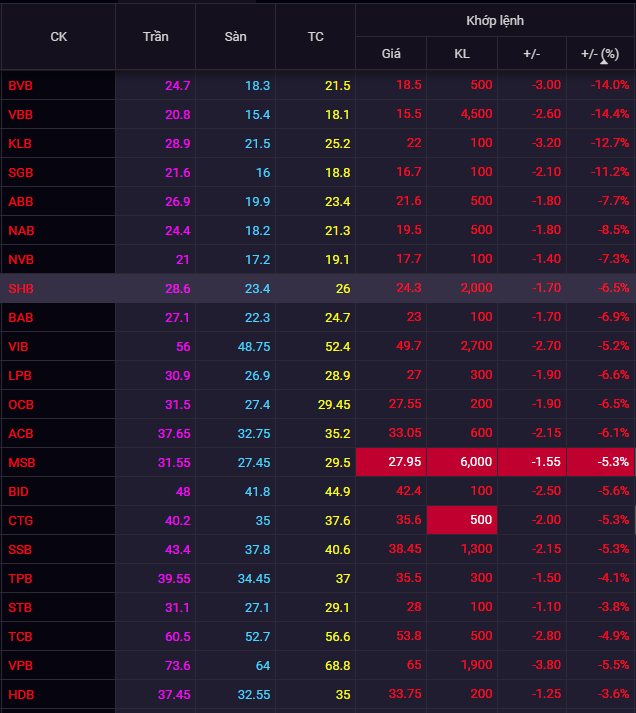This screenshot has height=713, width=636.
Task: Click the KL column header
Action: (461, 53)
